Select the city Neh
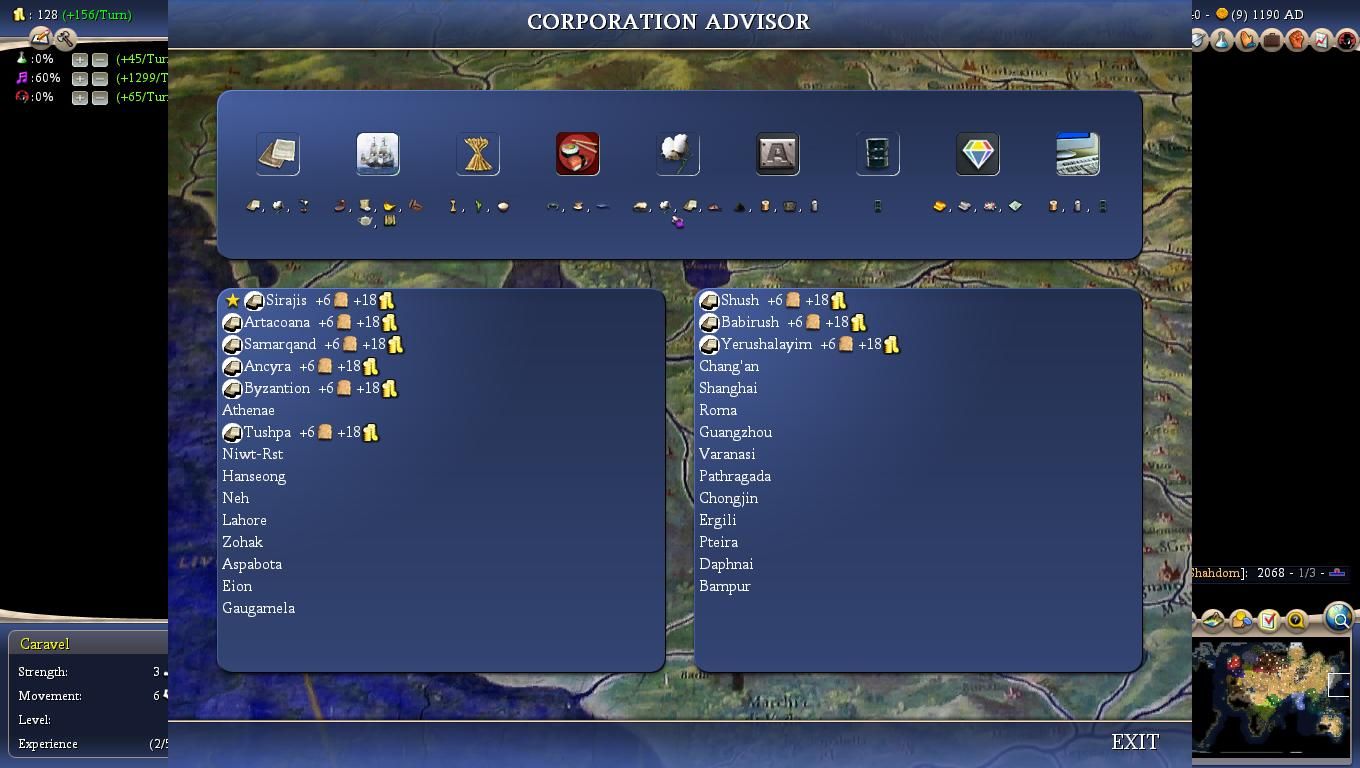This screenshot has height=768, width=1360. click(x=236, y=498)
